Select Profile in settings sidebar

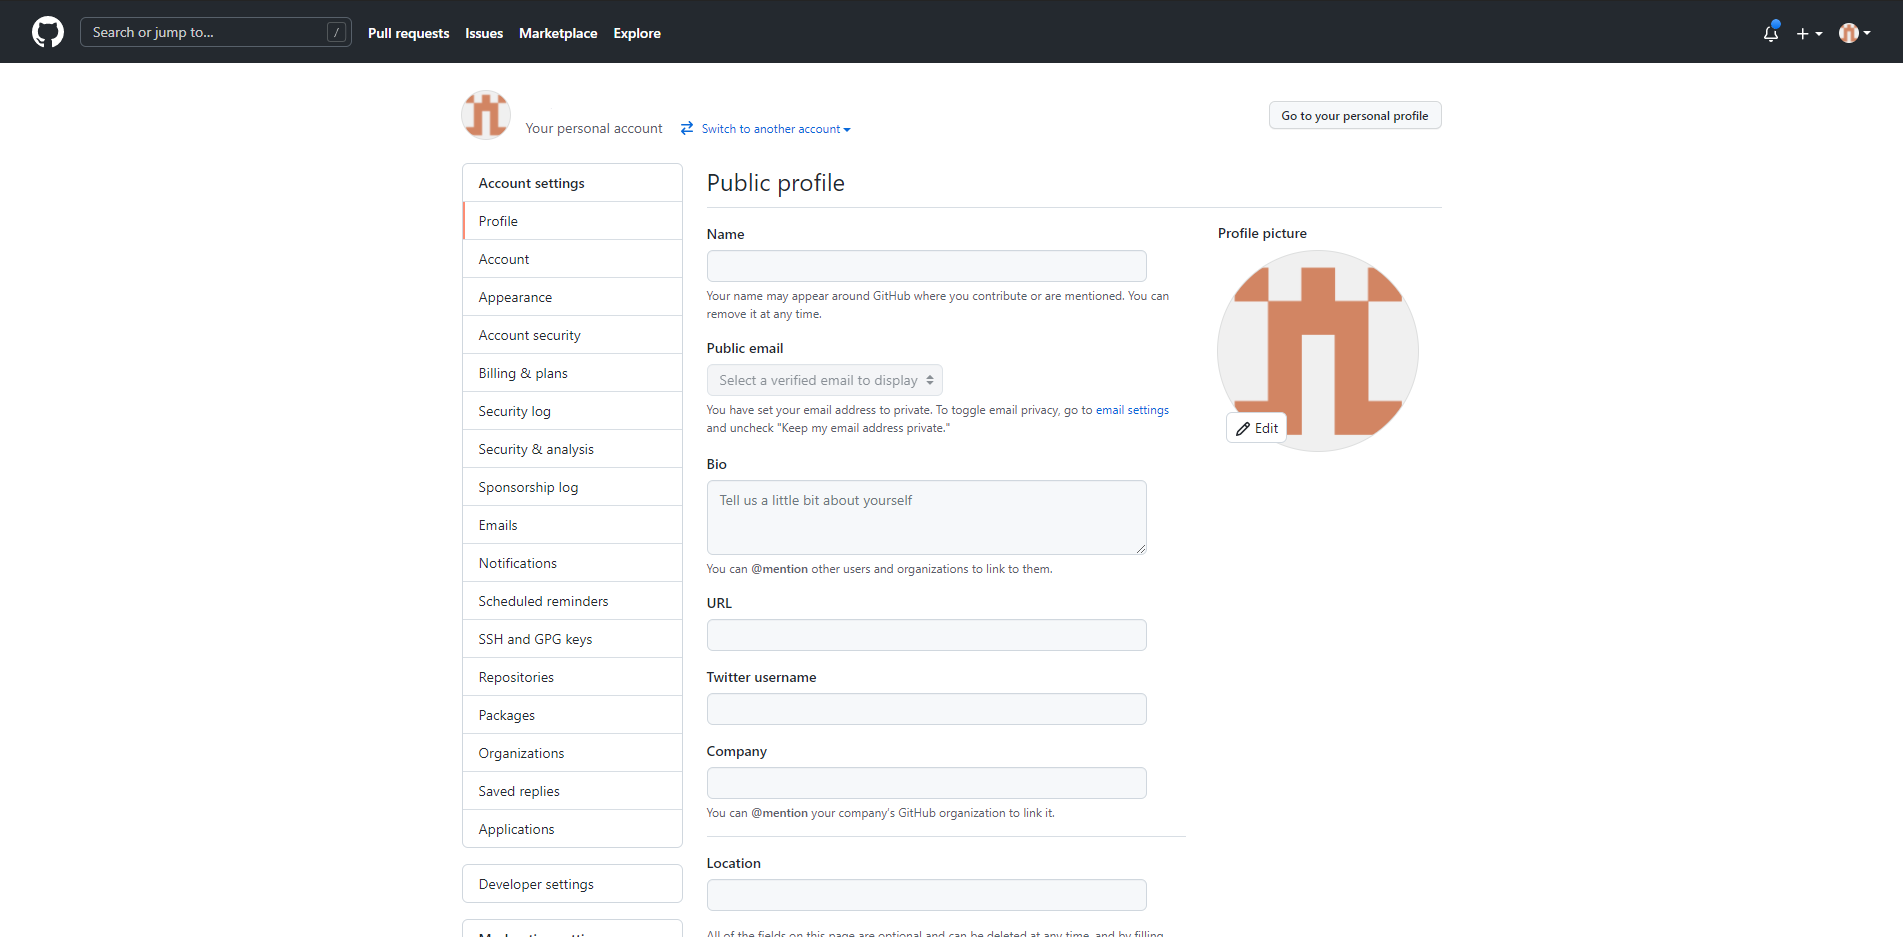click(572, 221)
